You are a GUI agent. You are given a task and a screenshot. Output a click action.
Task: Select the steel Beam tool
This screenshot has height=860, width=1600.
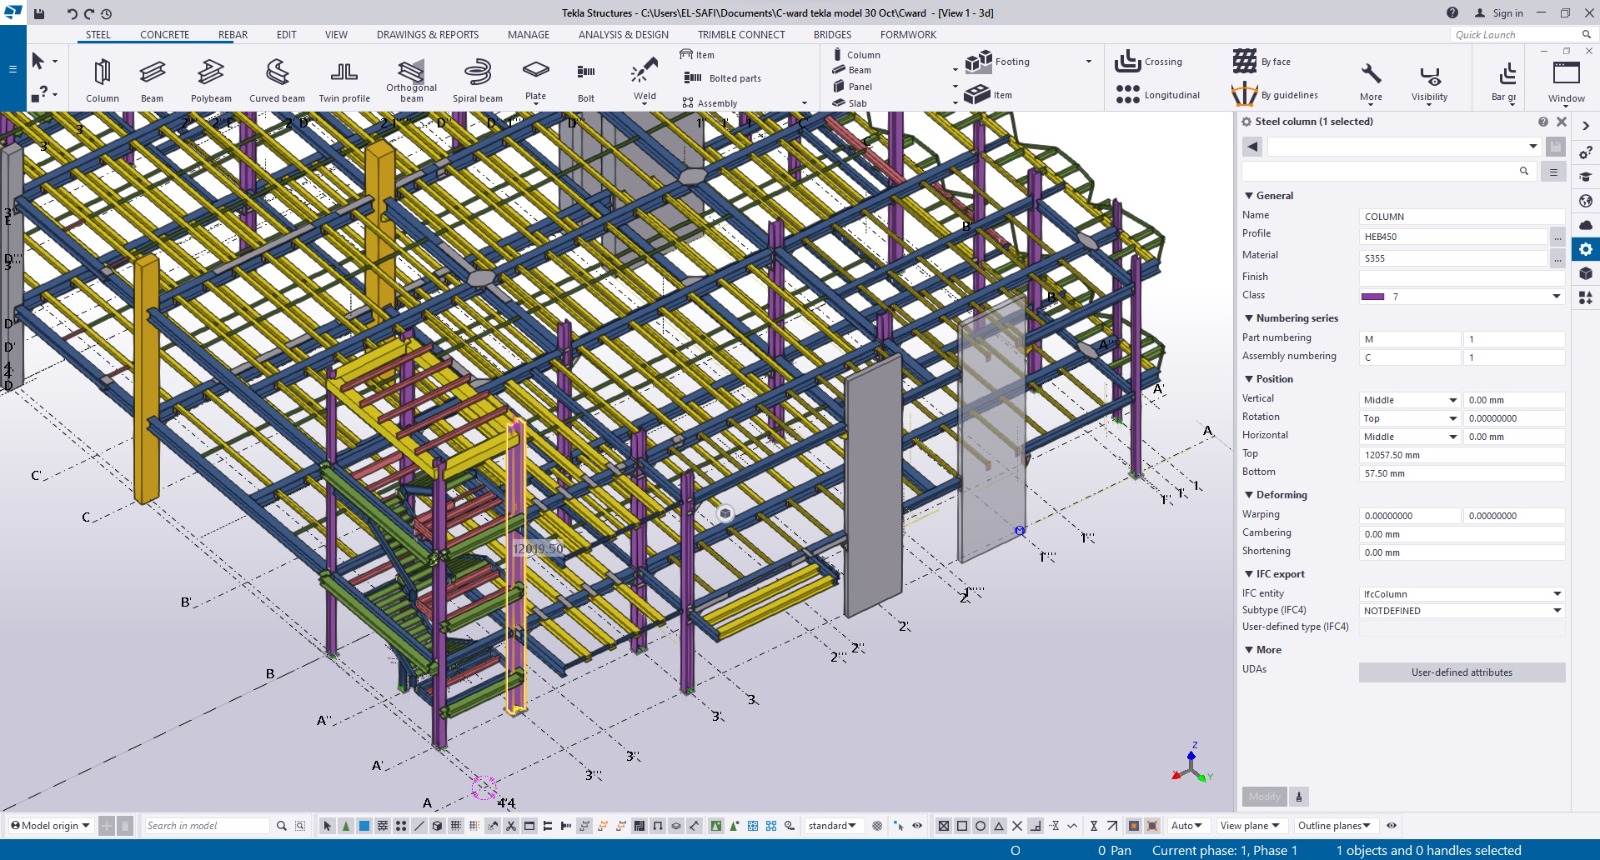point(152,80)
